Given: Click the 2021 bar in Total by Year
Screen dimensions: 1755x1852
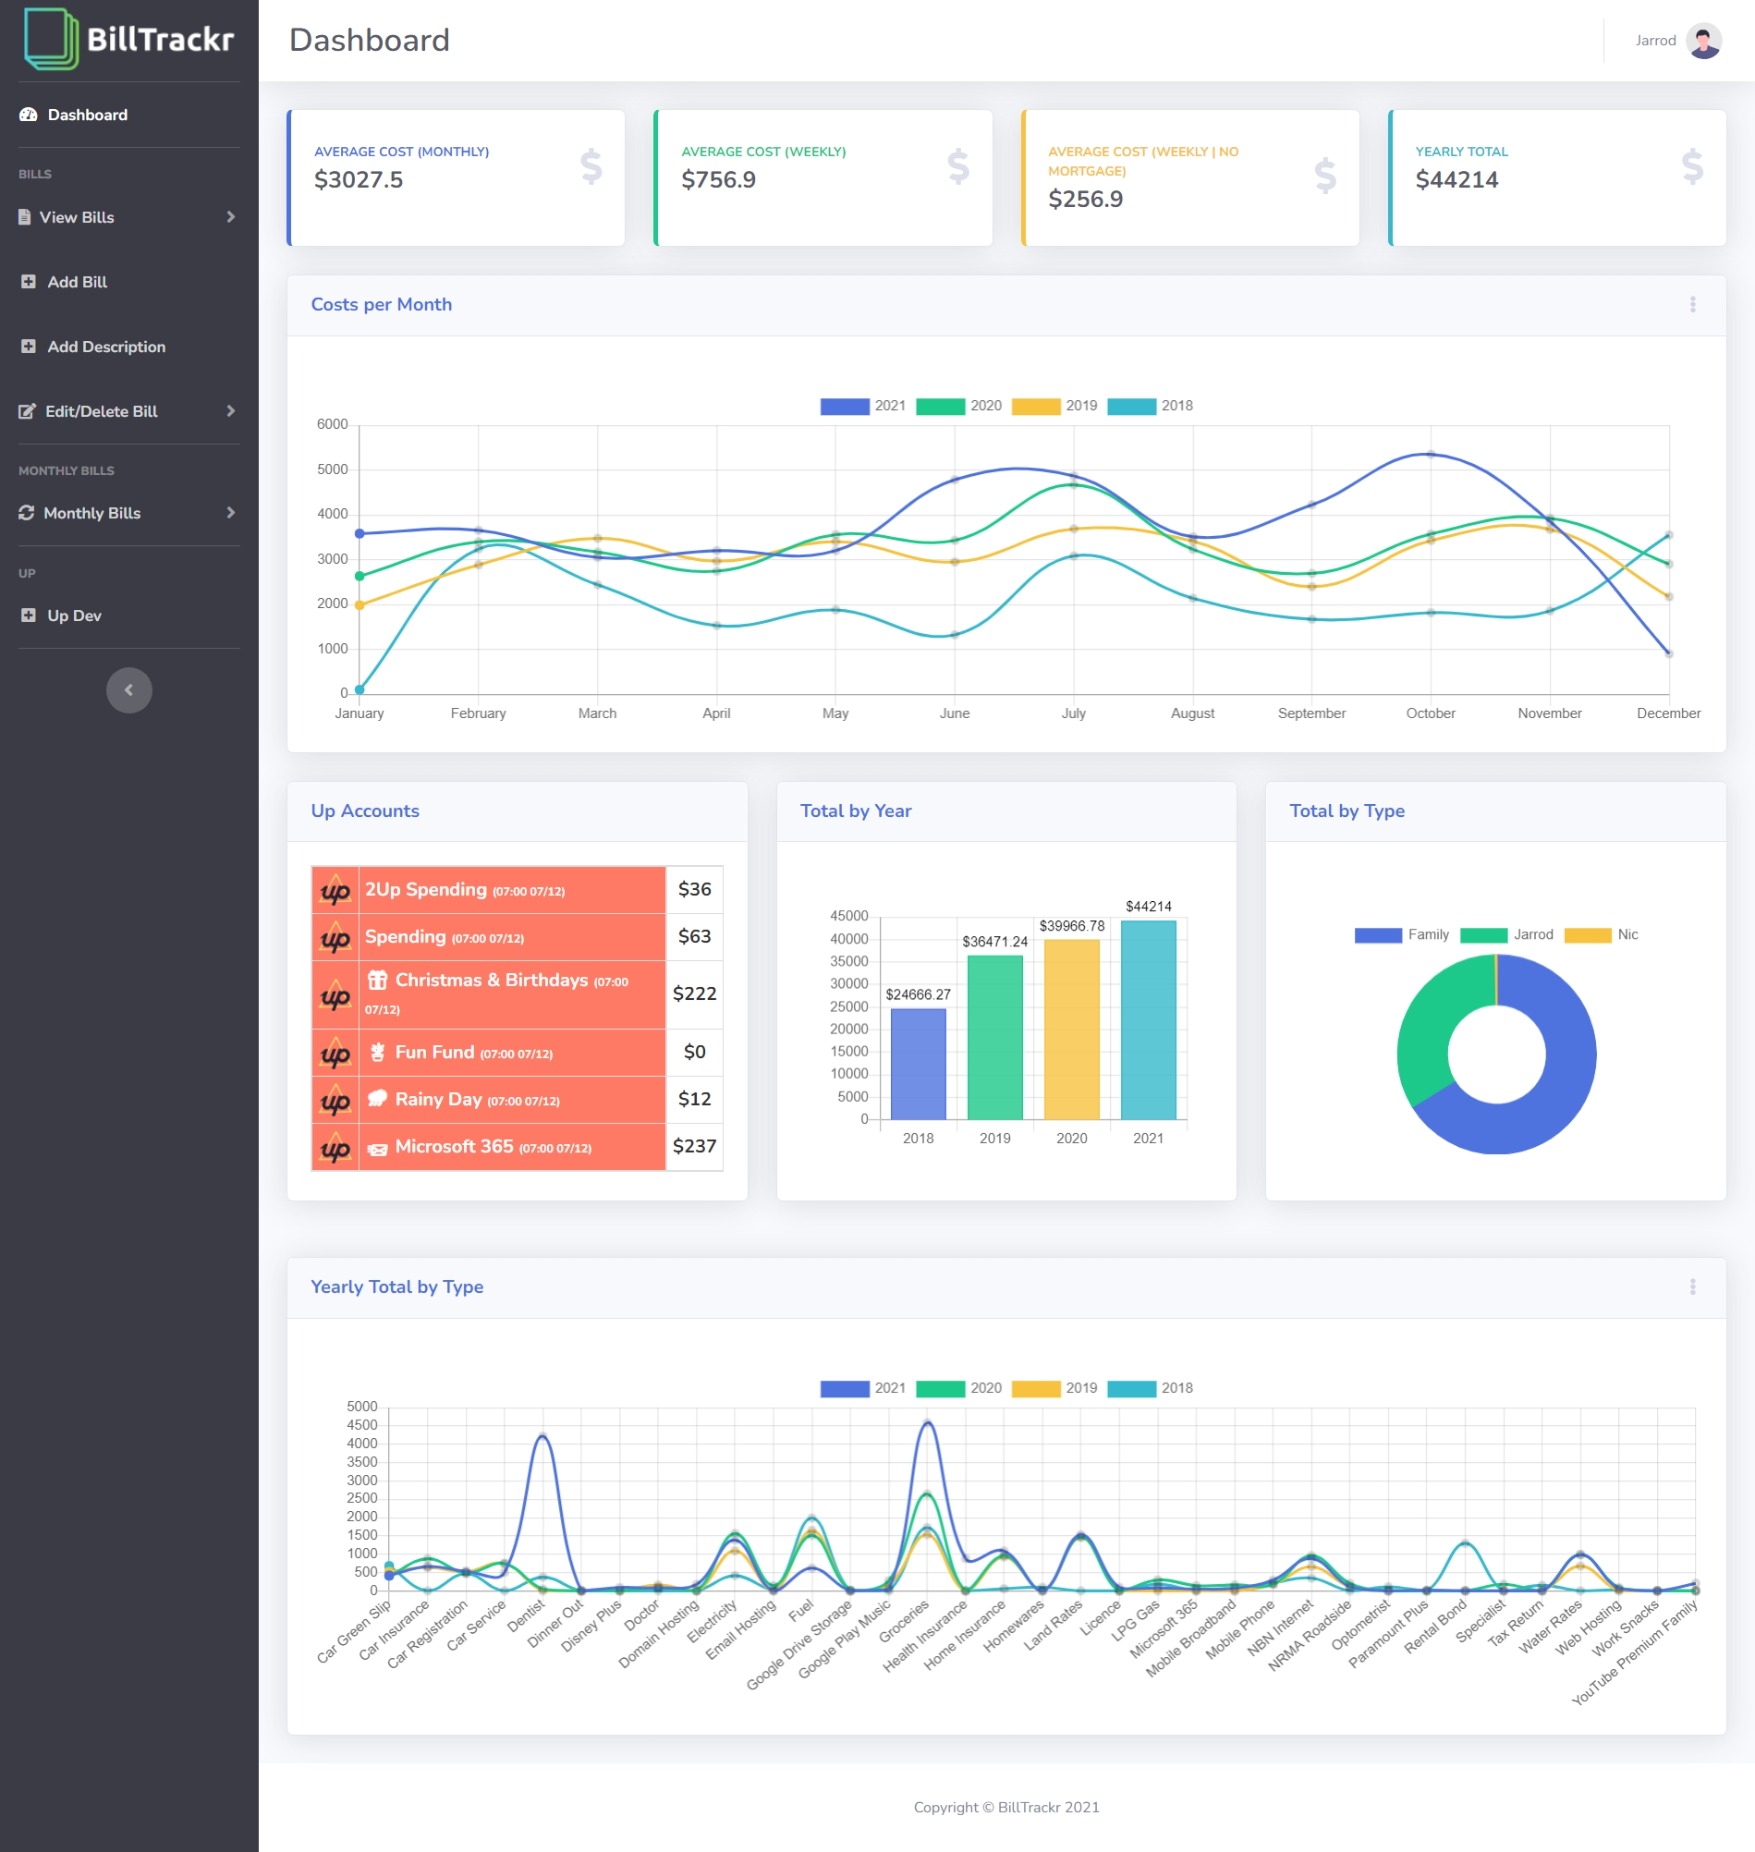Looking at the screenshot, I should [x=1148, y=1019].
